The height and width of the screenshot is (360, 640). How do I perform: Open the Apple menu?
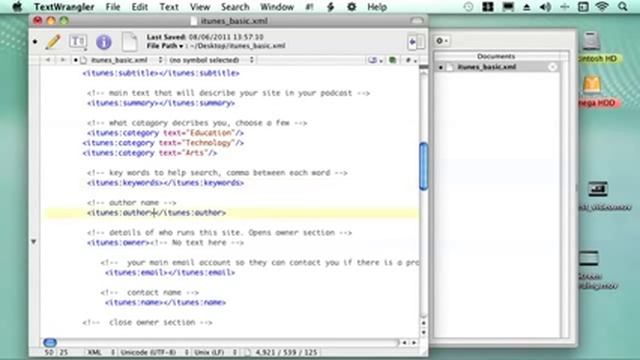point(17,7)
